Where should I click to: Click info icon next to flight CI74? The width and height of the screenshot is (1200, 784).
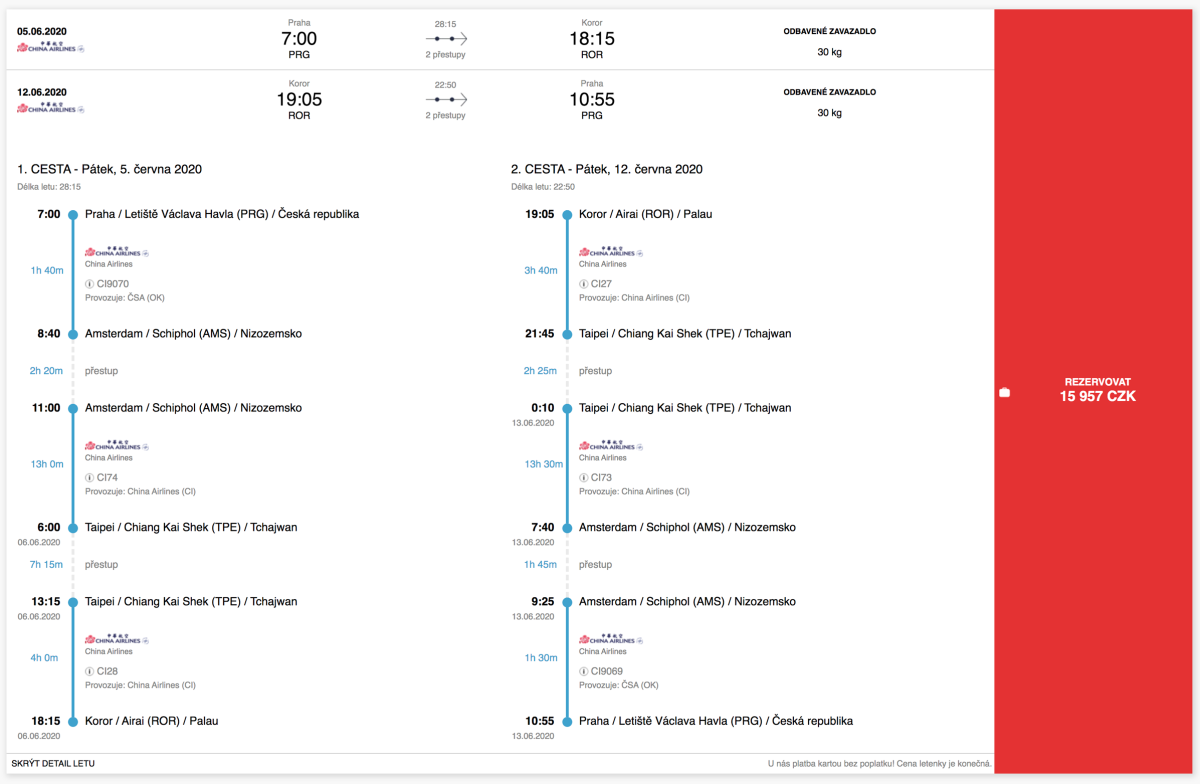tap(90, 478)
